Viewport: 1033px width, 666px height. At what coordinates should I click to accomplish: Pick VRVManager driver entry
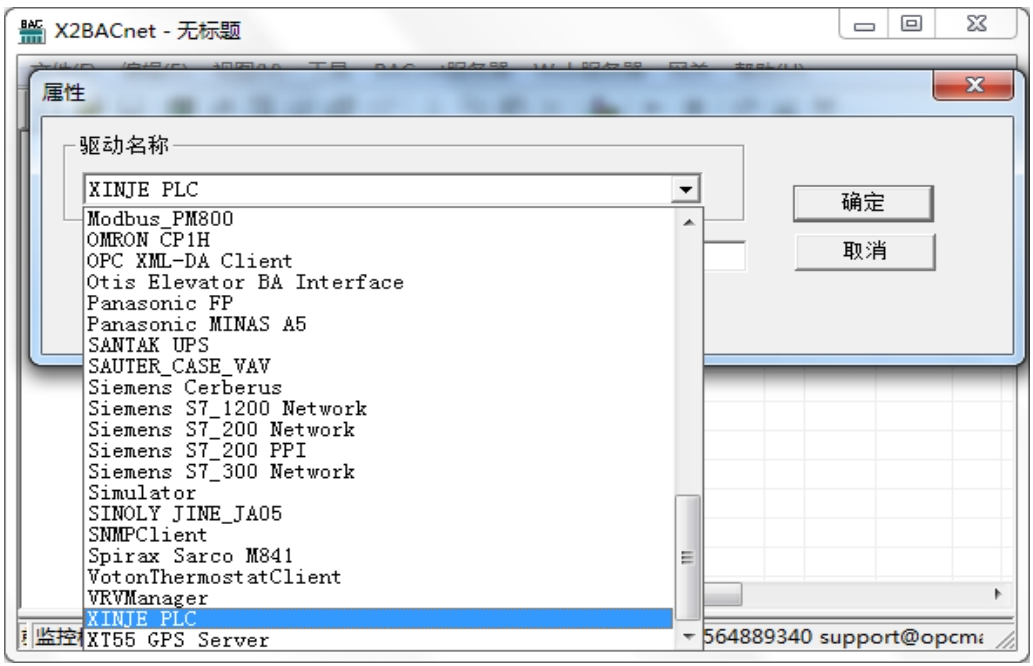(x=379, y=597)
